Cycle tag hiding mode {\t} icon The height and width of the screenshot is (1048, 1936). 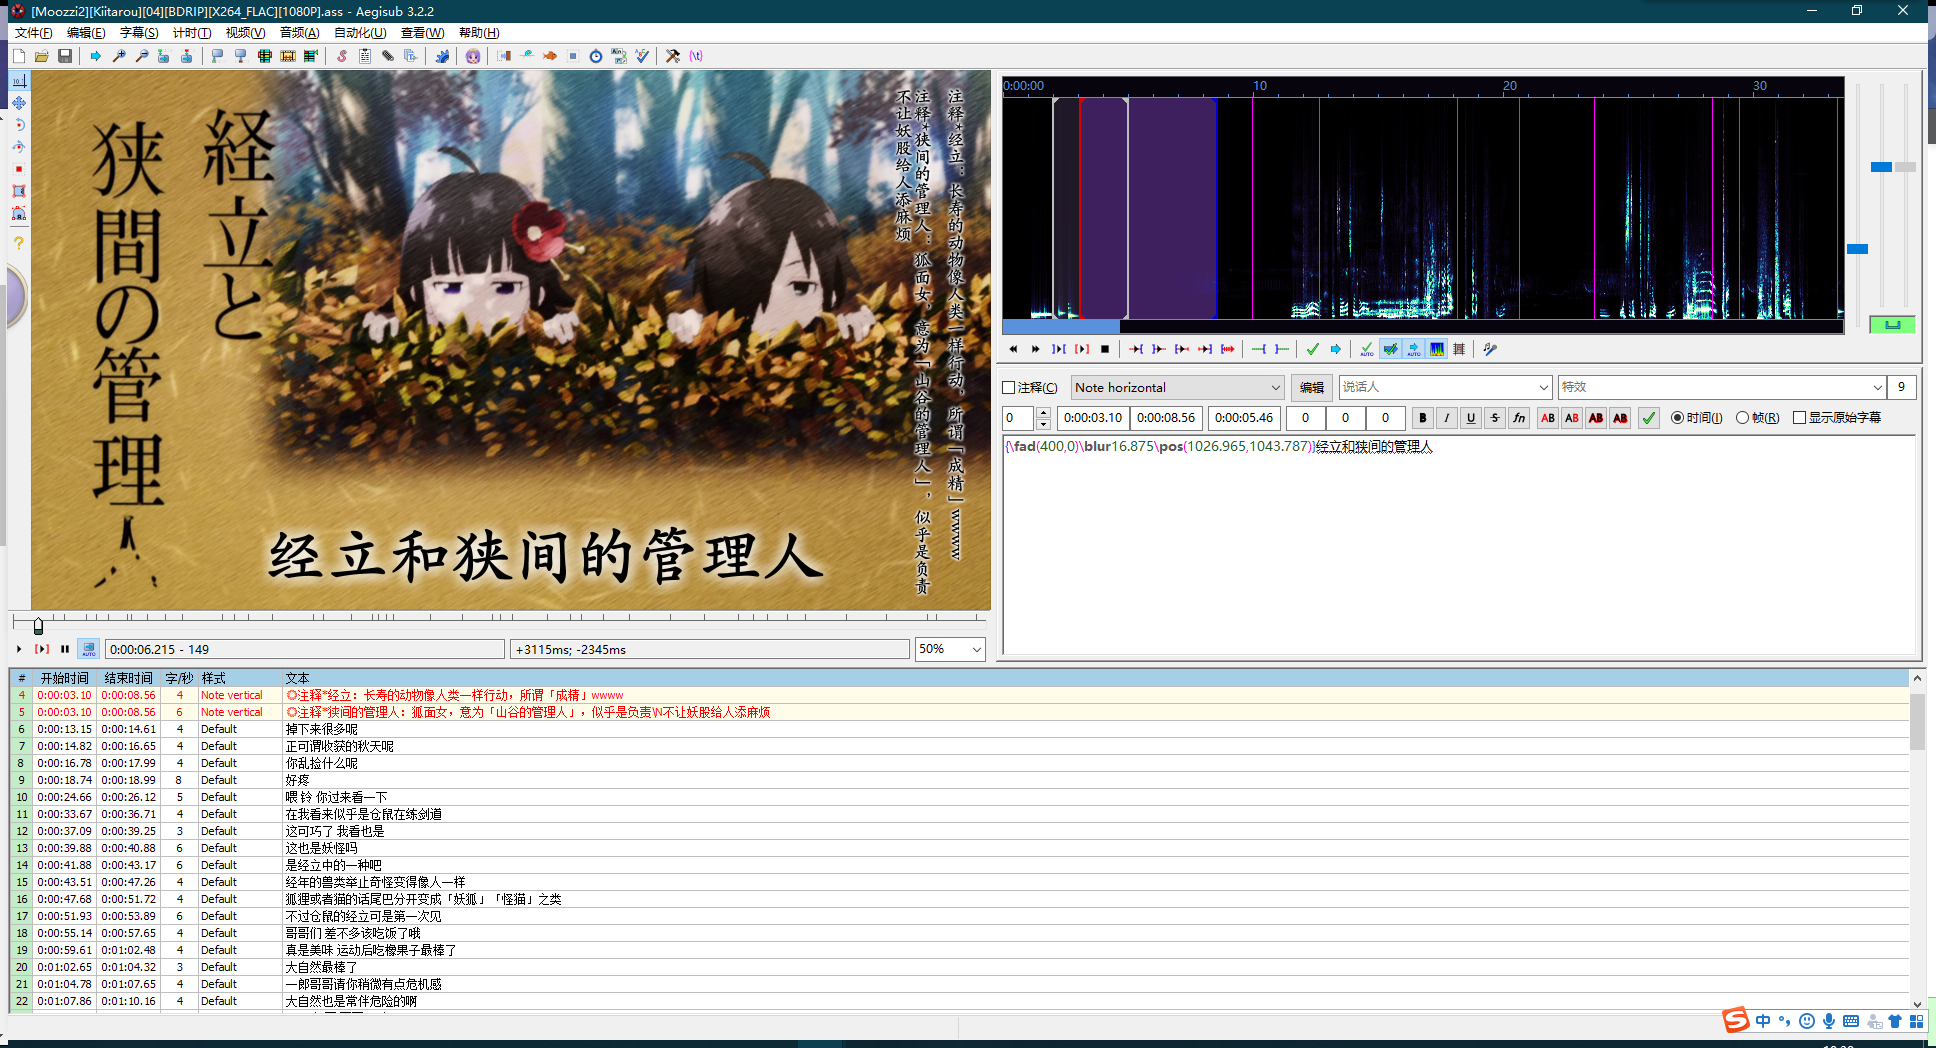(x=696, y=56)
